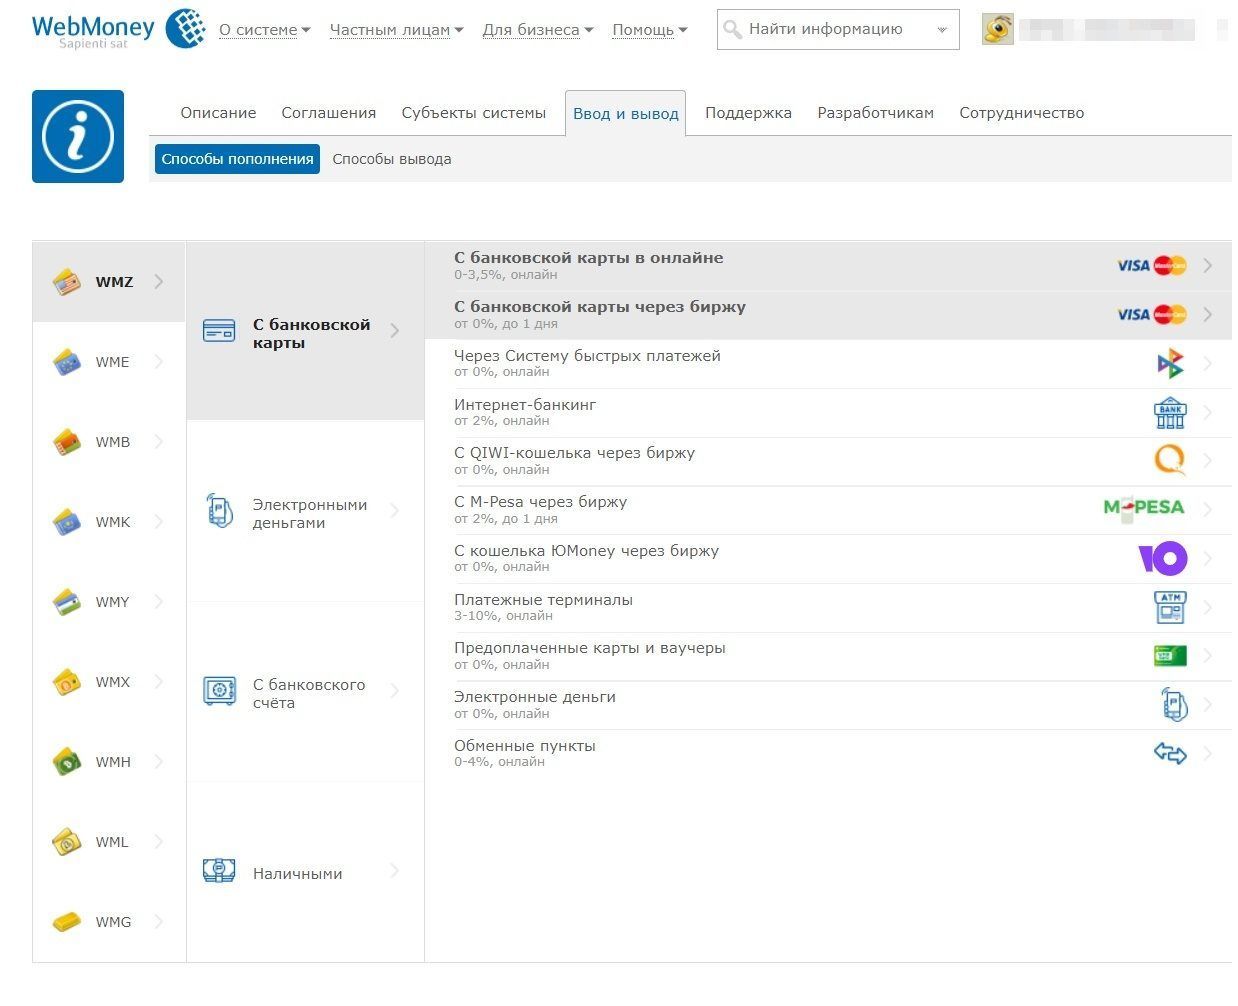The image size is (1238, 1006).
Task: Click the QIWI wallet icon
Action: 1169,460
